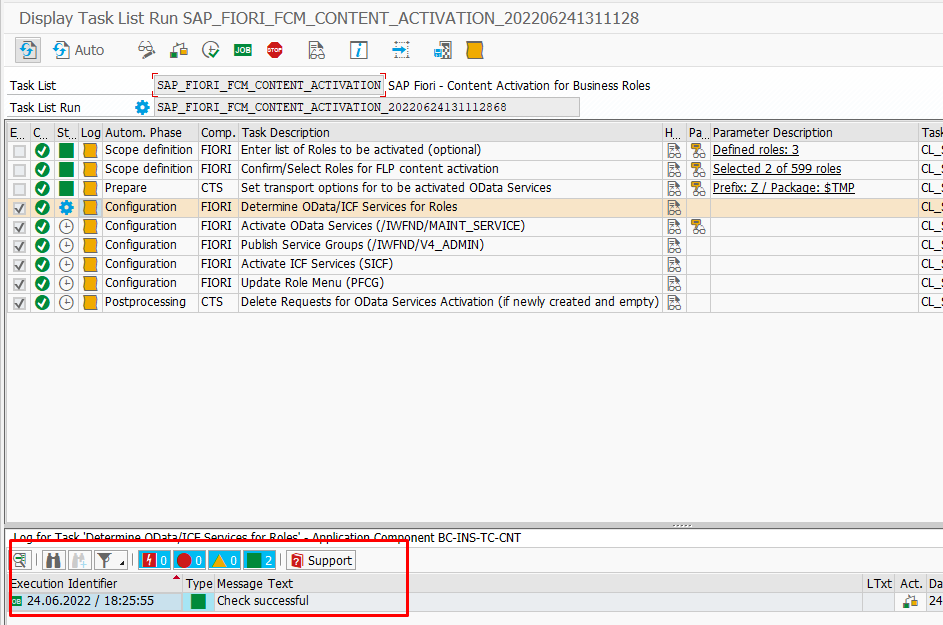Image resolution: width=943 pixels, height=625 pixels.
Task: Uncheck the 'Update Role Menu (PFCG)' row checkbox
Action: [x=19, y=284]
